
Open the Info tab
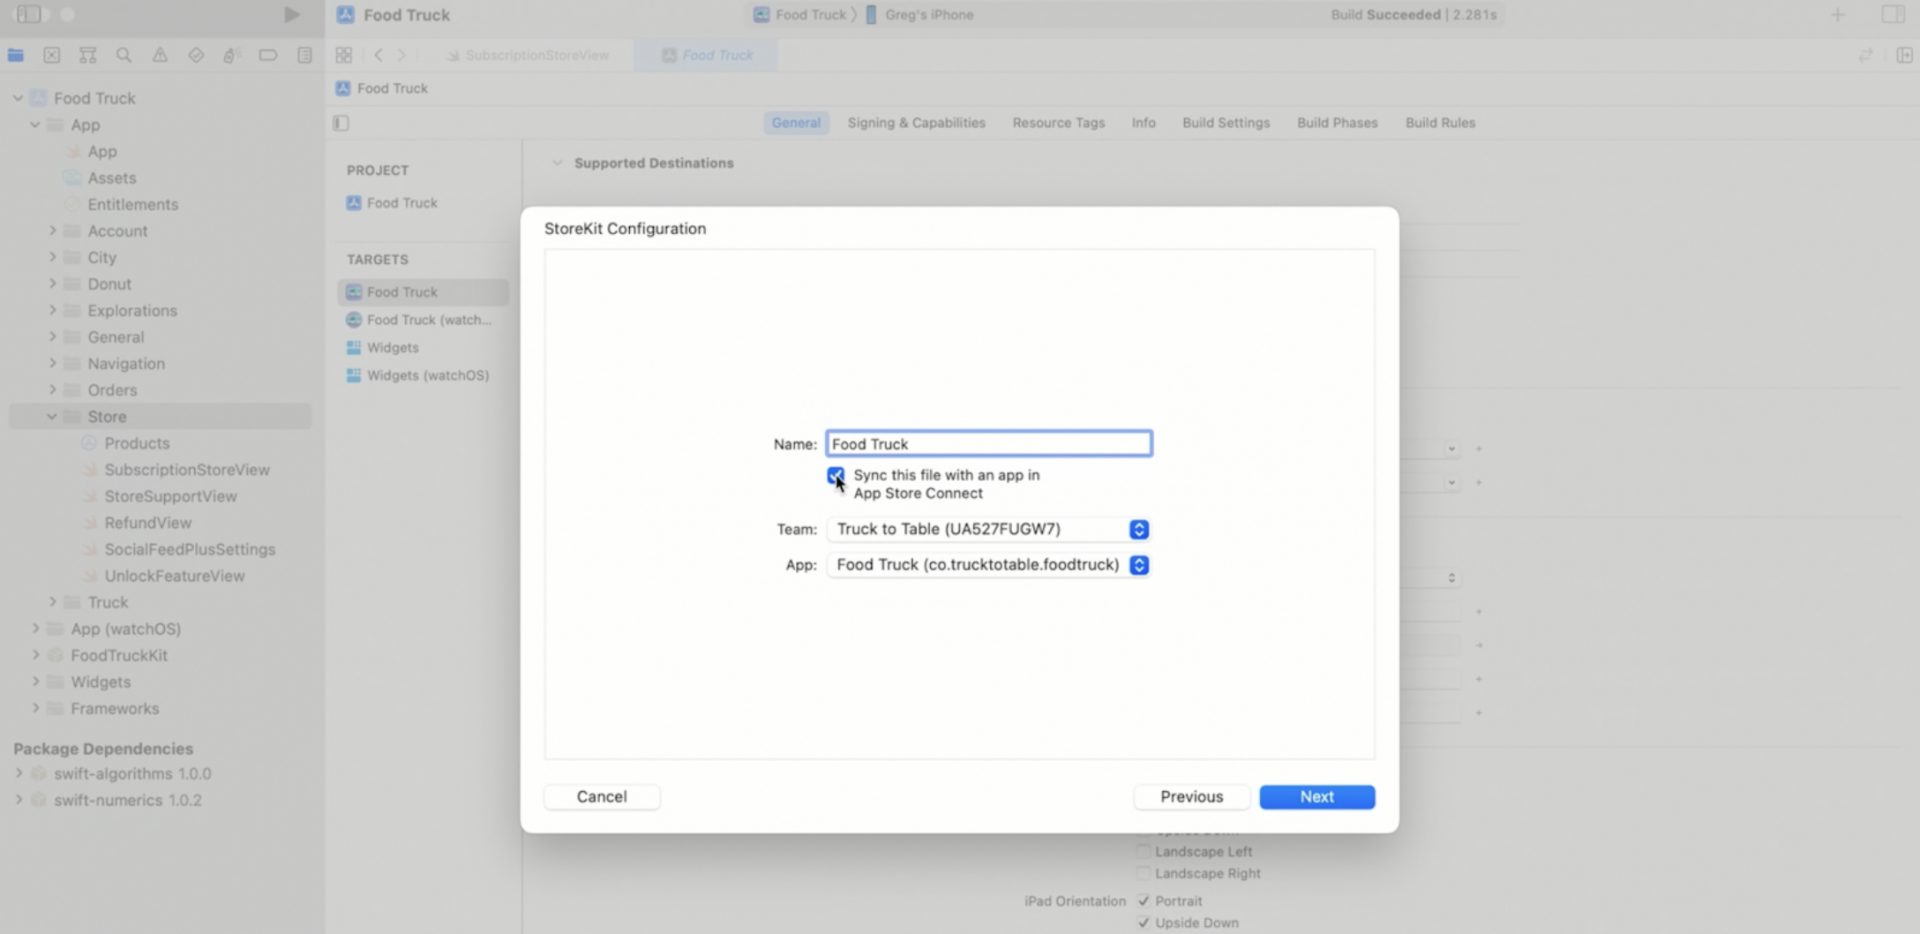pos(1143,123)
